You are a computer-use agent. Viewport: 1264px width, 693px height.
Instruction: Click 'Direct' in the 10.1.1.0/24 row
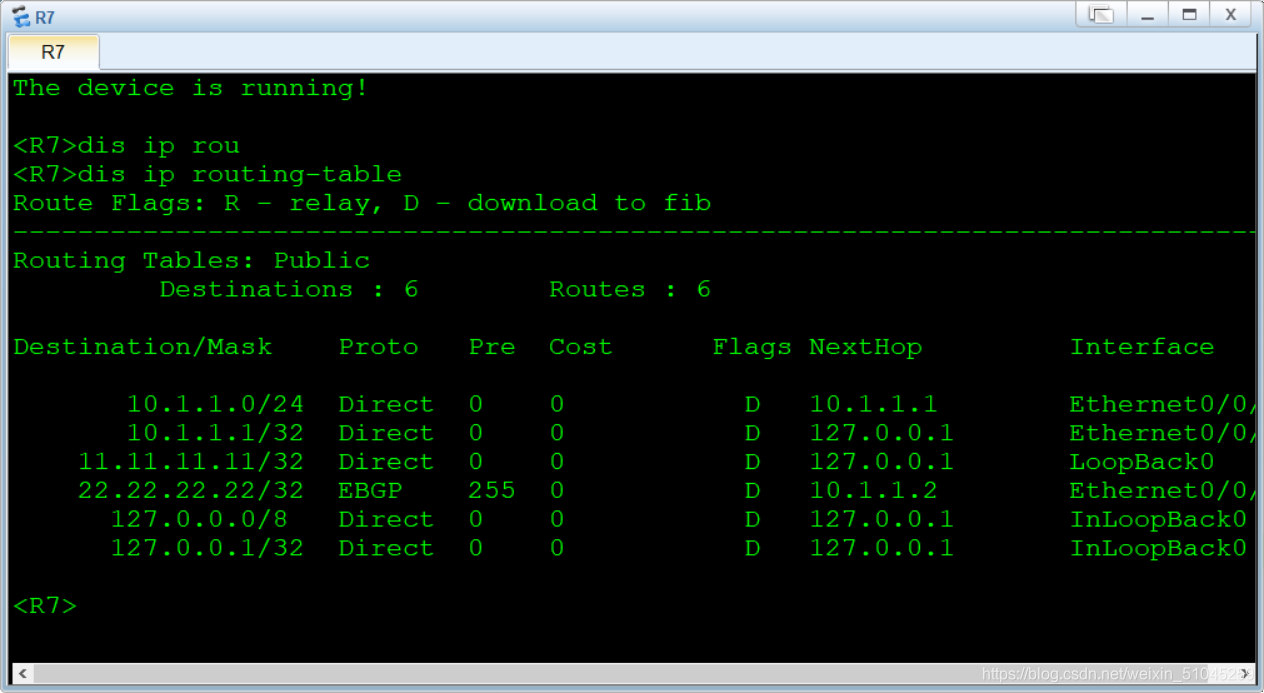pyautogui.click(x=386, y=405)
